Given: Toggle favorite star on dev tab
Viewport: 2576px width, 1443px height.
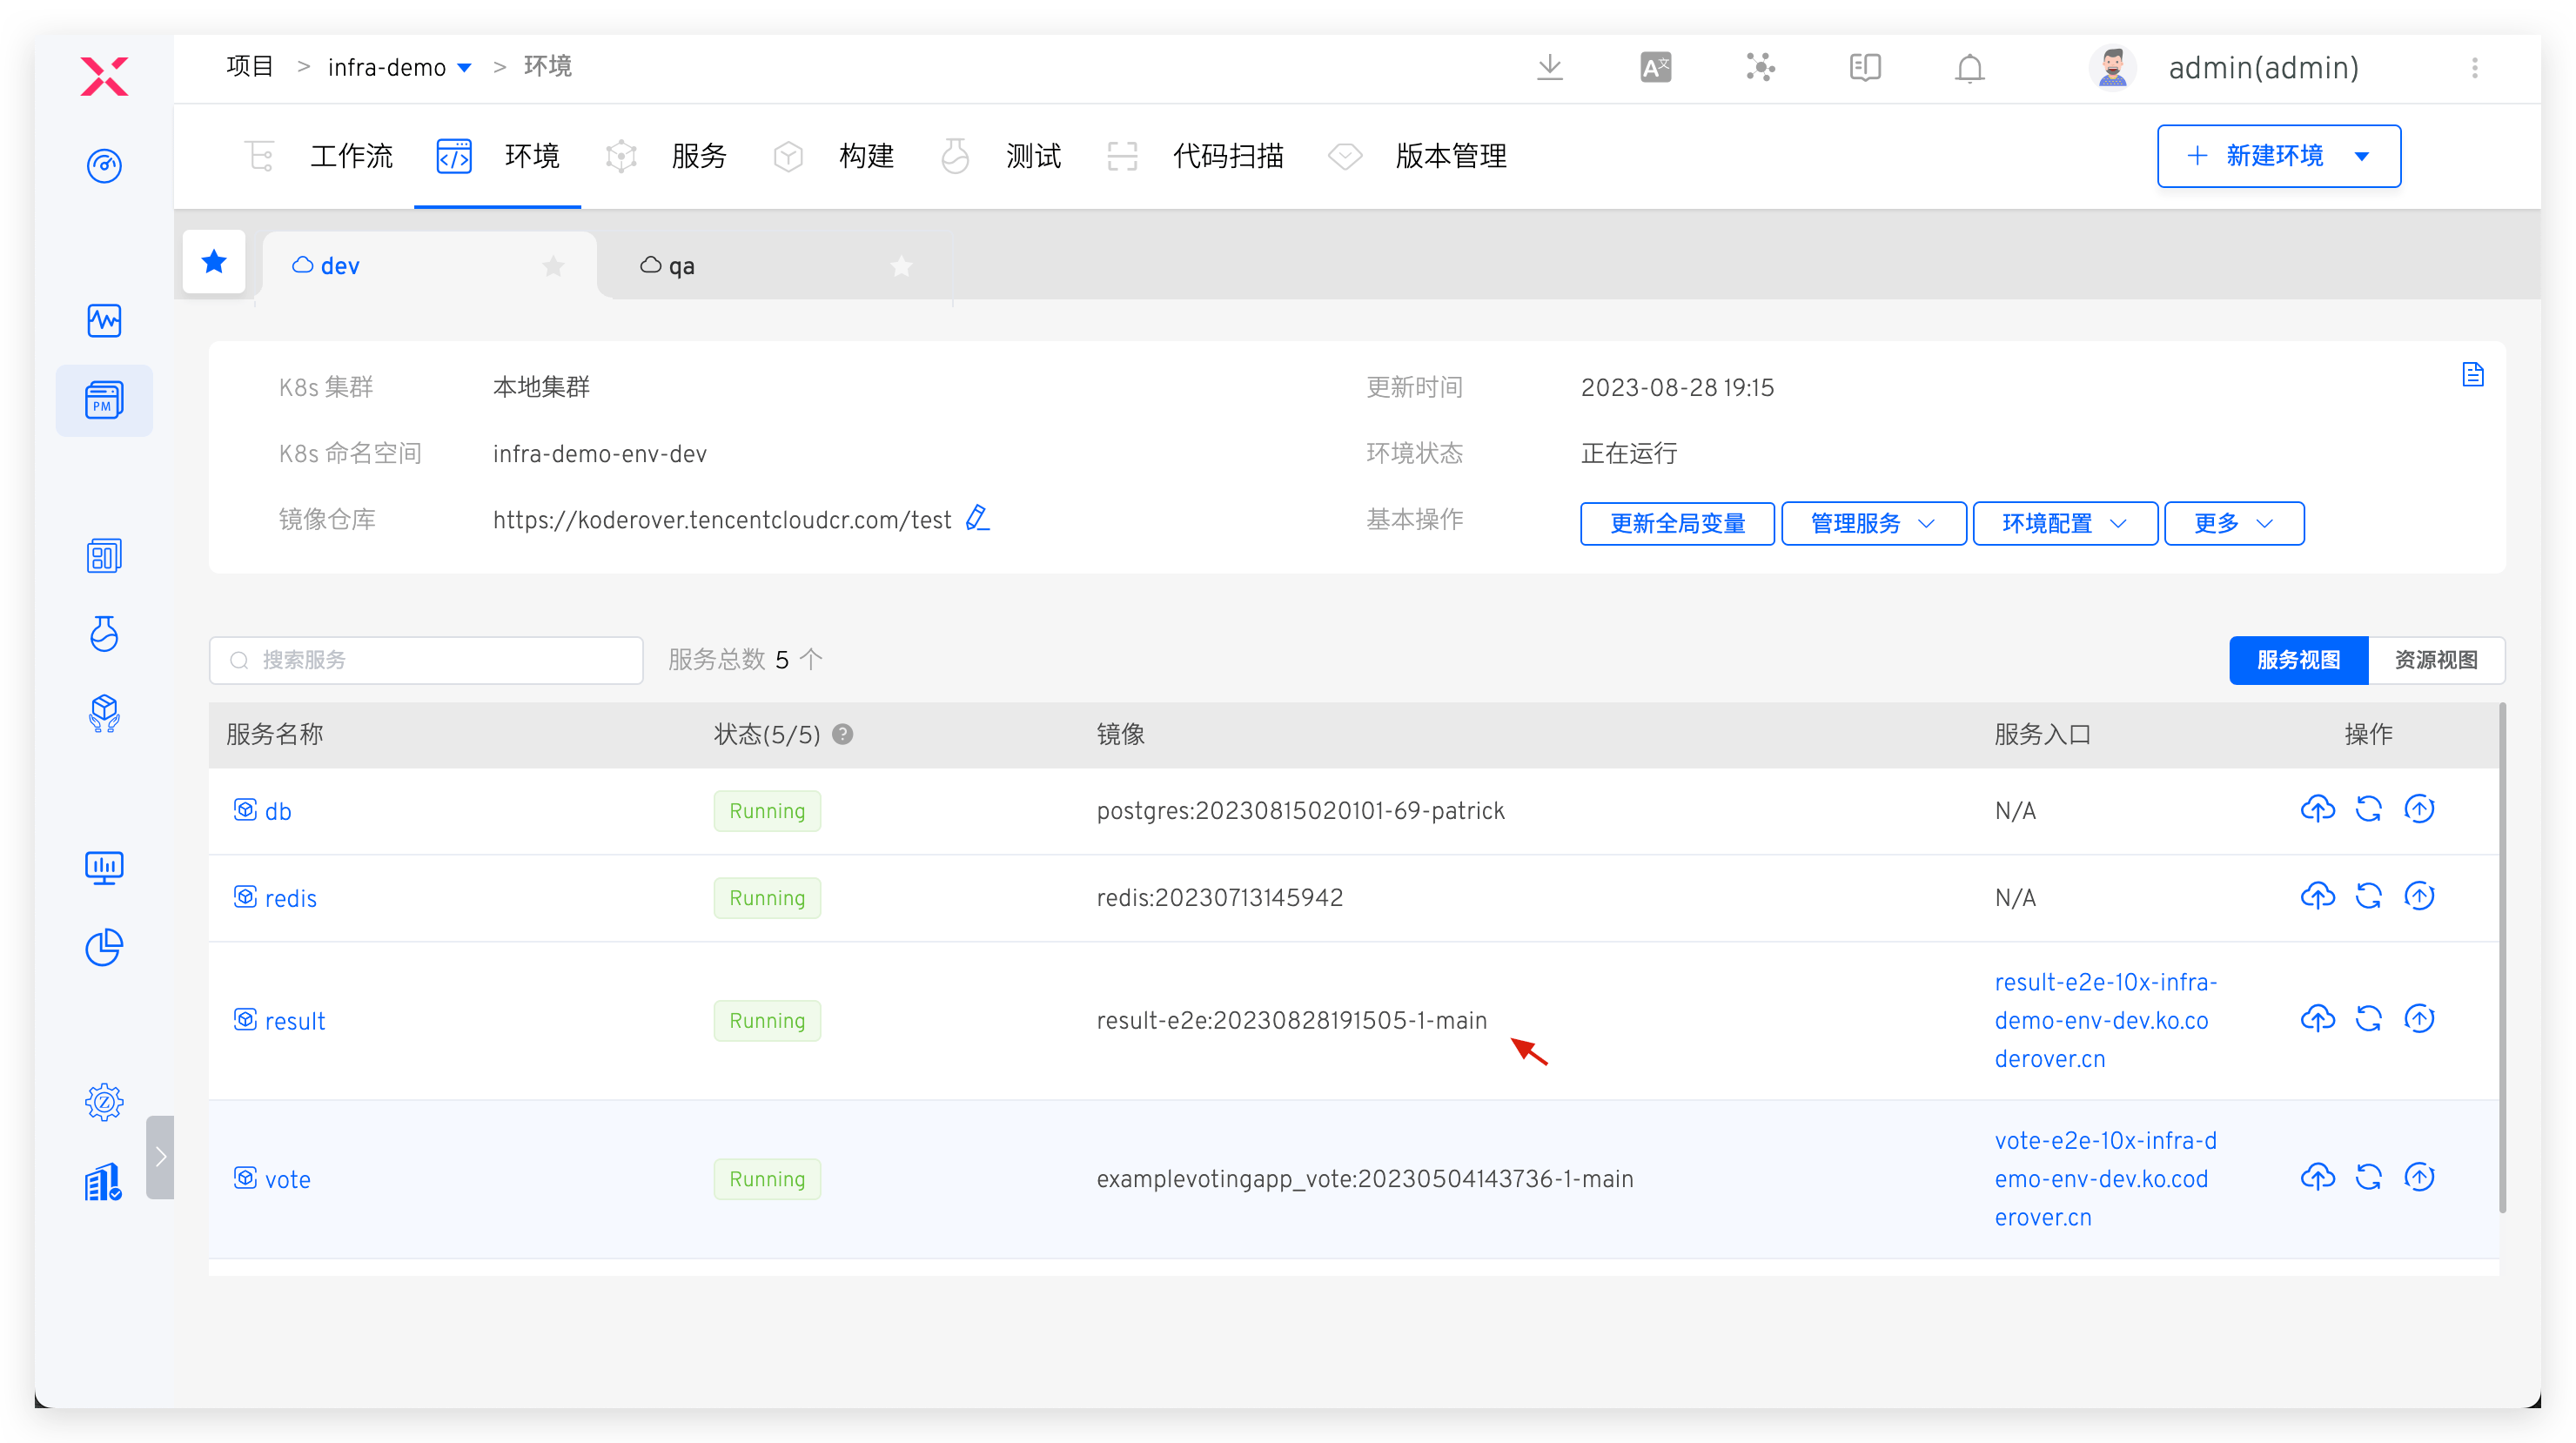Looking at the screenshot, I should pyautogui.click(x=553, y=266).
